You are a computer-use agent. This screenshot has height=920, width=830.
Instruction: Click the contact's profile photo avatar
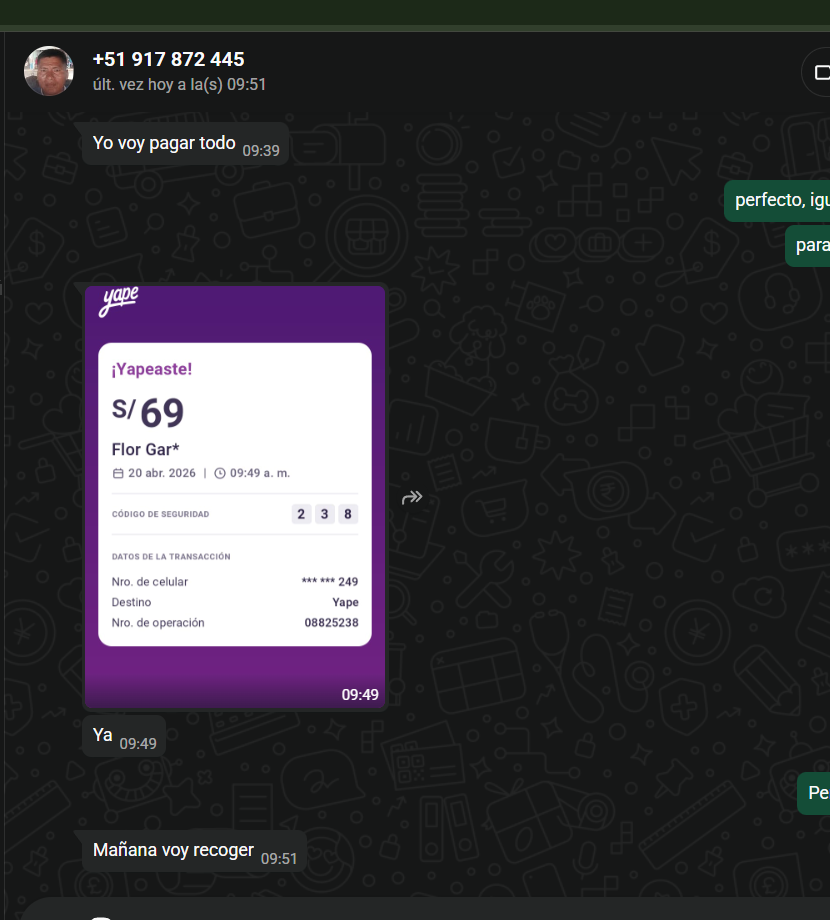49,71
